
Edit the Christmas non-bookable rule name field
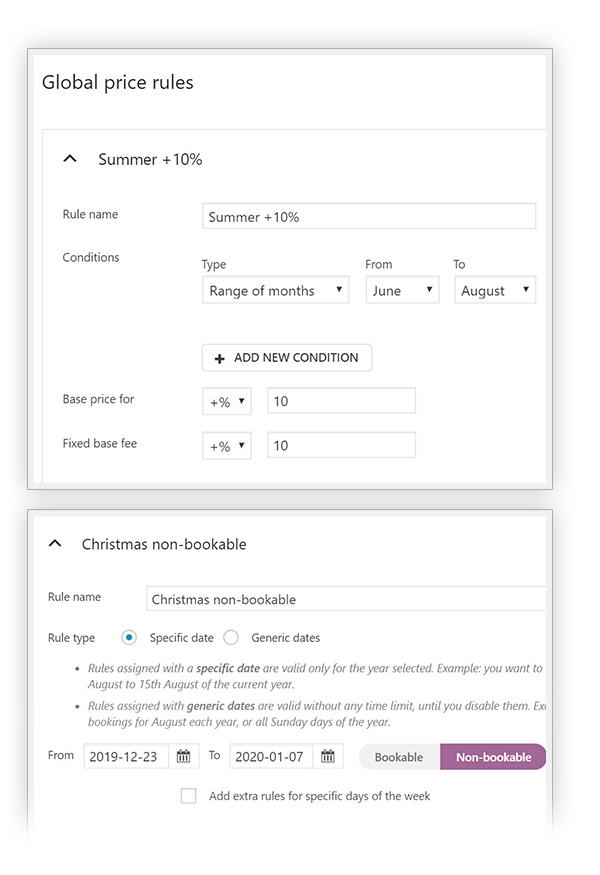(x=346, y=599)
